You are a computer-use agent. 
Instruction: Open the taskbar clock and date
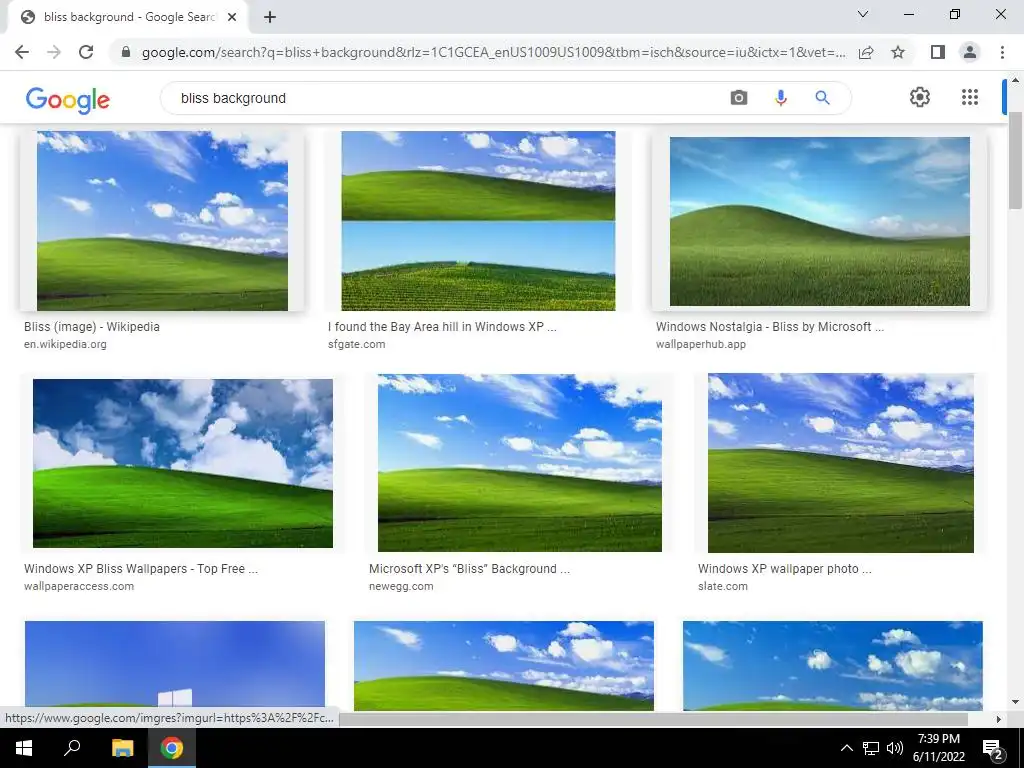(938, 748)
